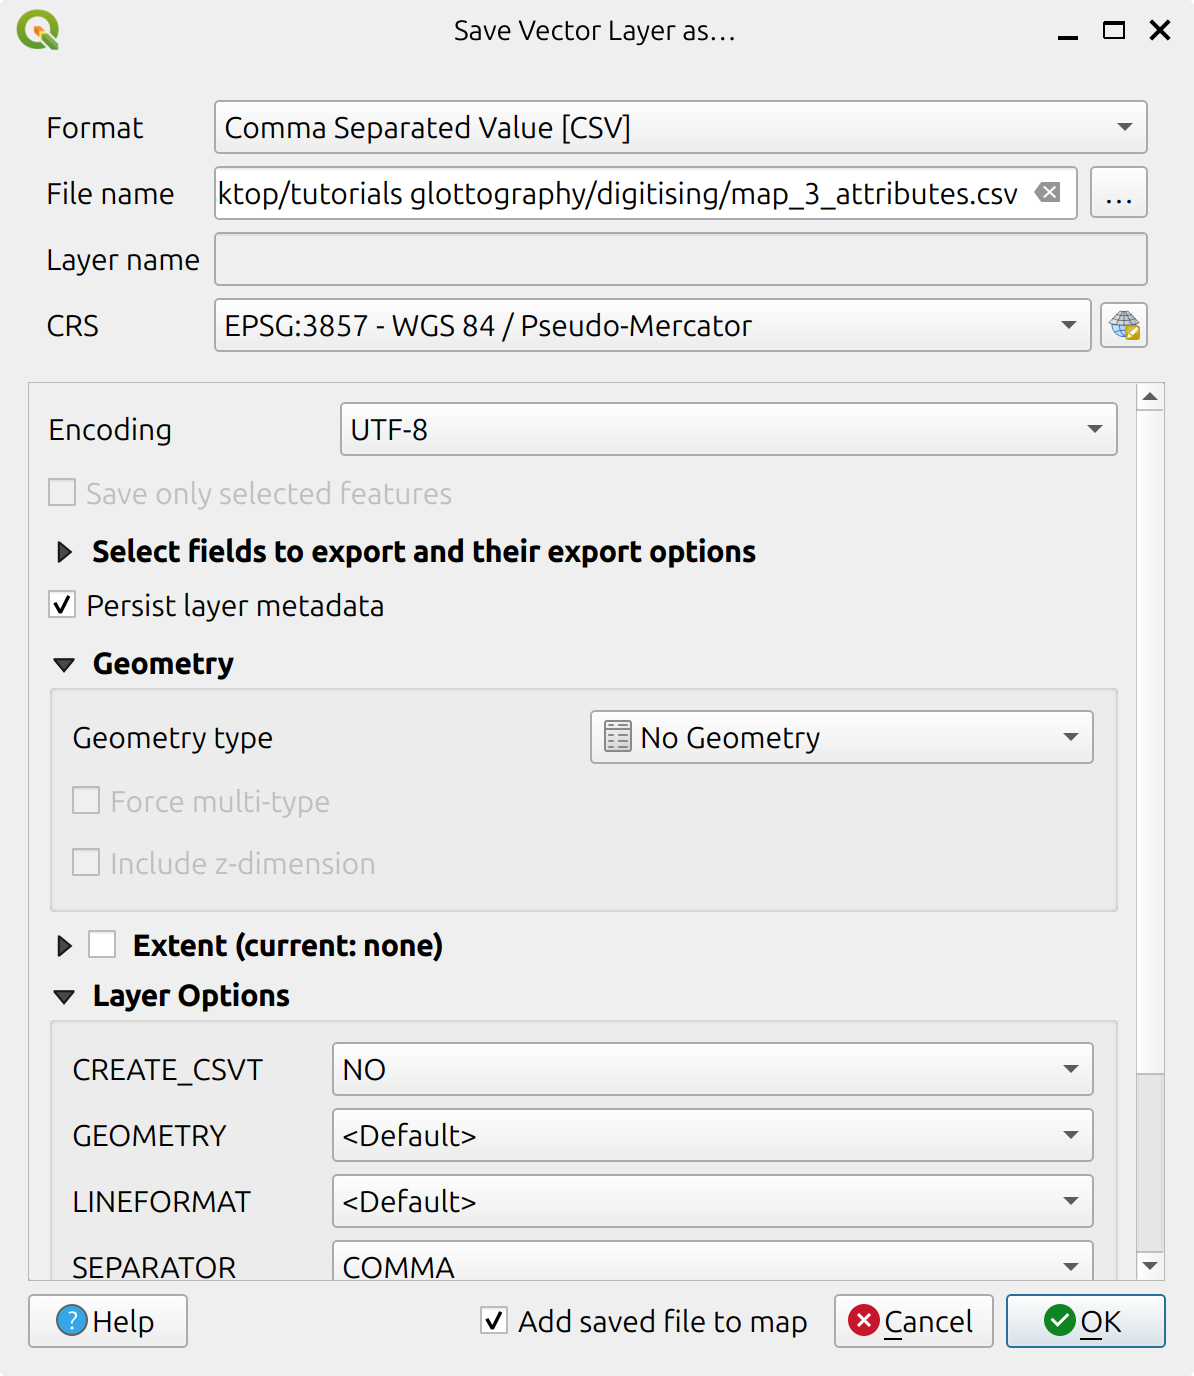Image resolution: width=1194 pixels, height=1376 pixels.
Task: Disable Add saved file to map
Action: click(492, 1321)
